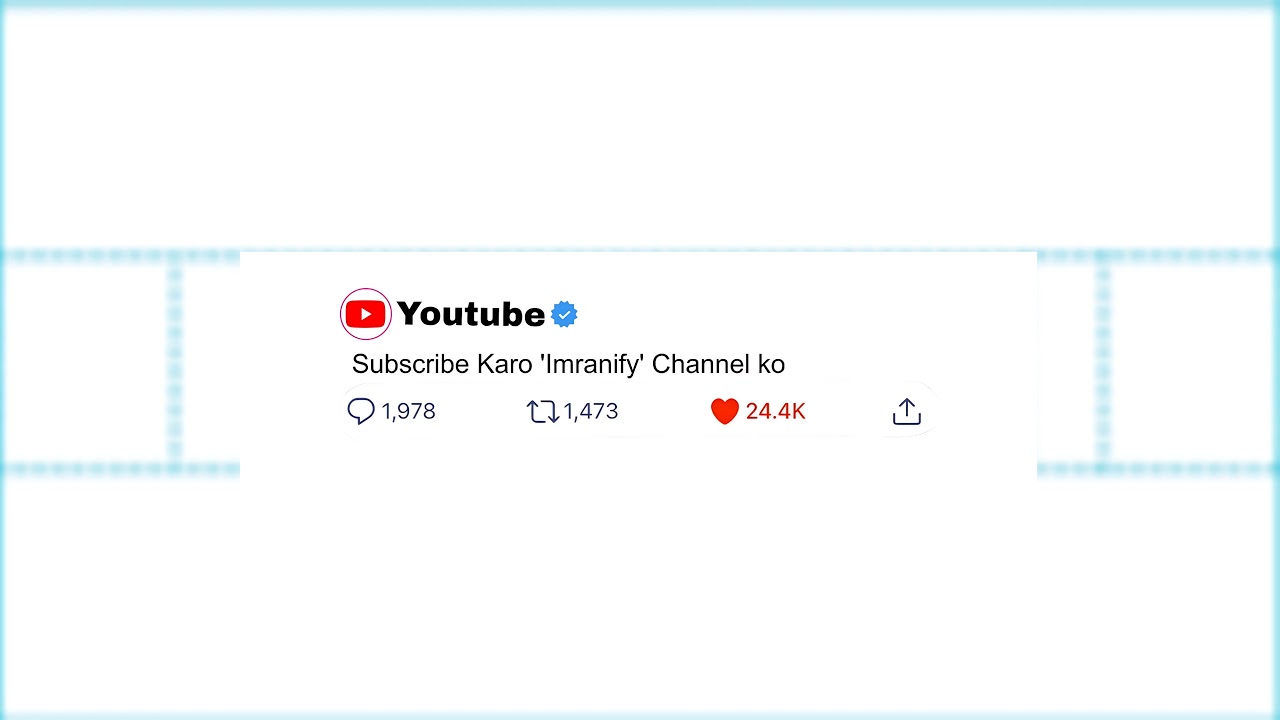
Task: Click the 1,978 comment count
Action: [409, 411]
